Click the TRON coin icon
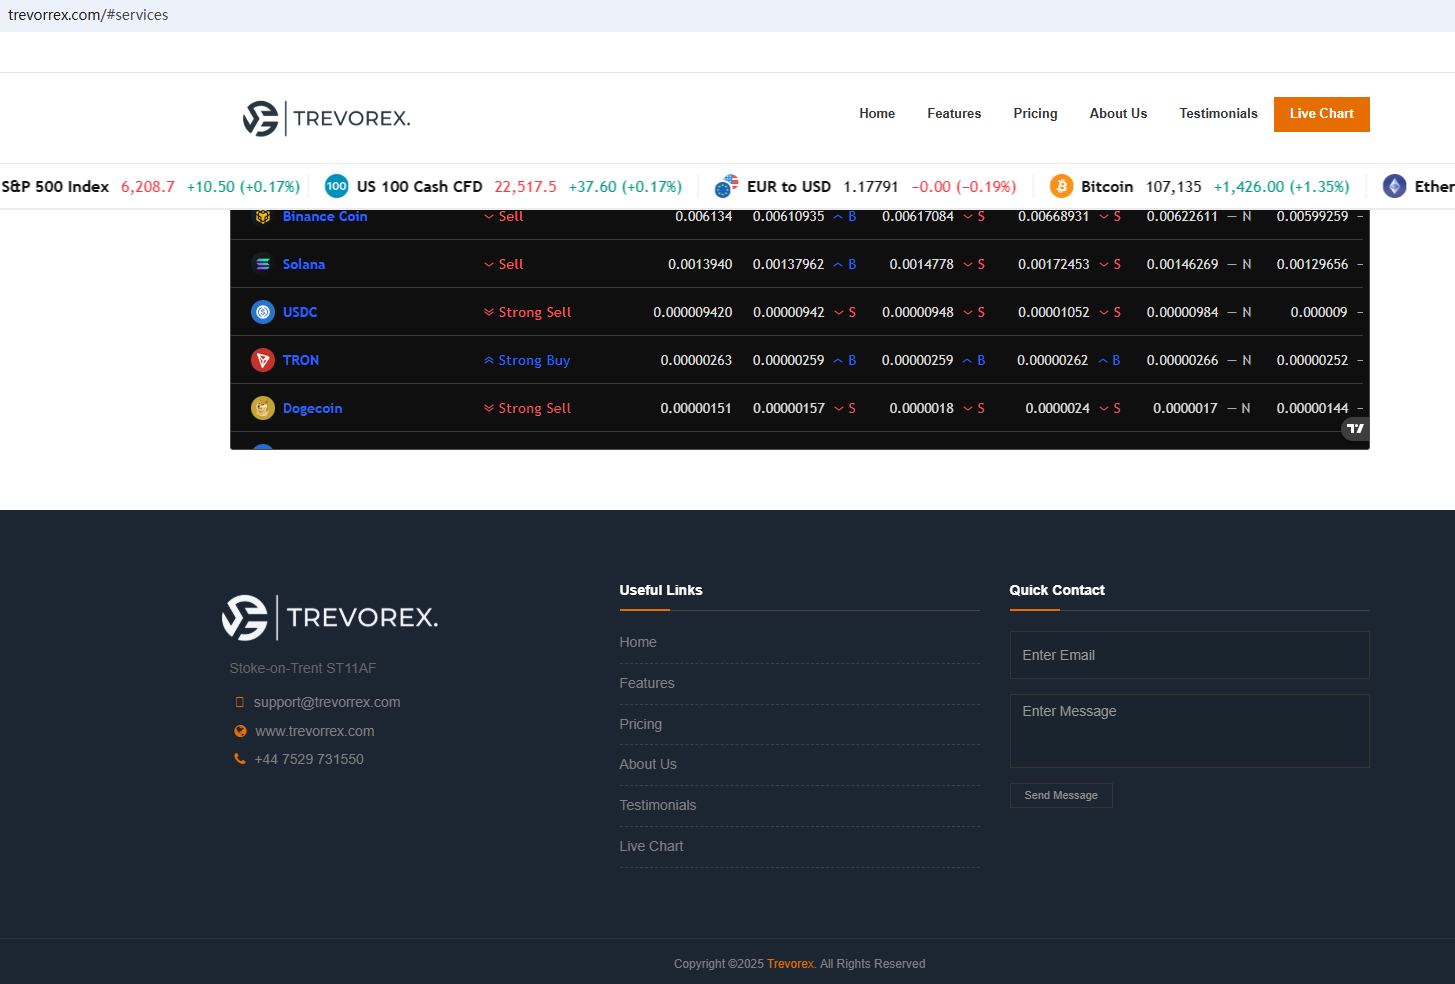 pos(263,360)
